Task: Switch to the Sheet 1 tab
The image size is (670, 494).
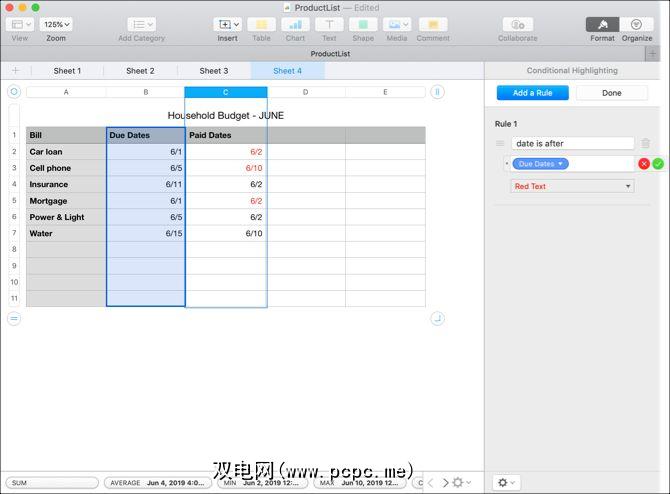Action: click(x=67, y=71)
